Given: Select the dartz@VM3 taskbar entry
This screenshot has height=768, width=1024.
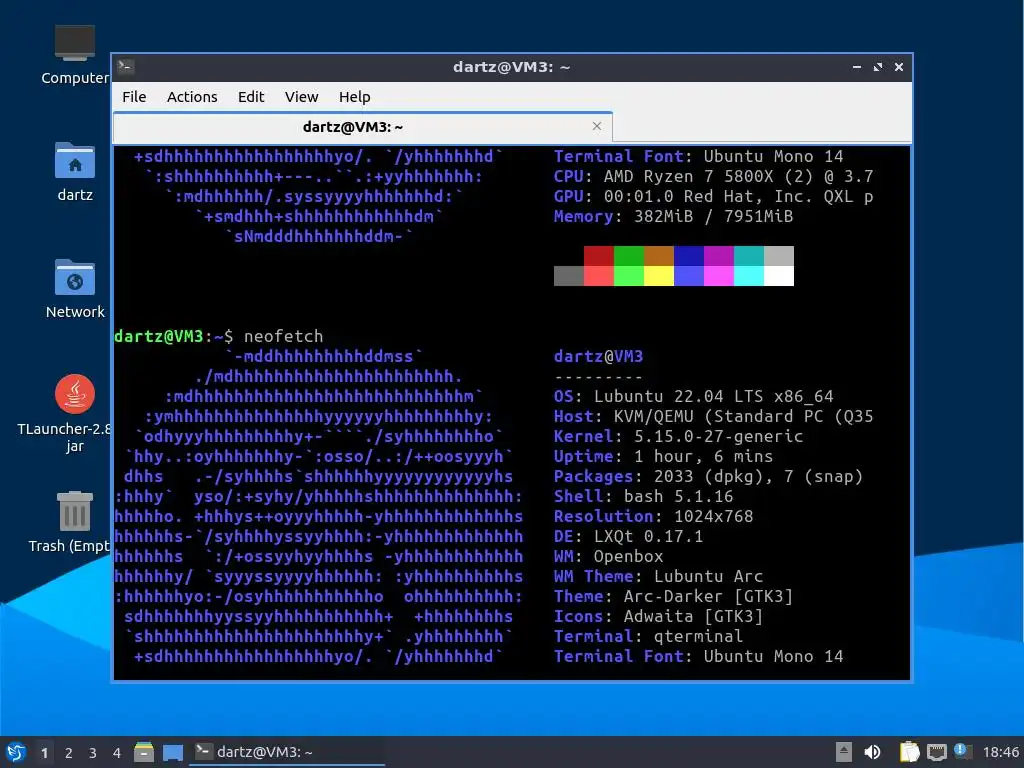Looking at the screenshot, I should (x=287, y=752).
